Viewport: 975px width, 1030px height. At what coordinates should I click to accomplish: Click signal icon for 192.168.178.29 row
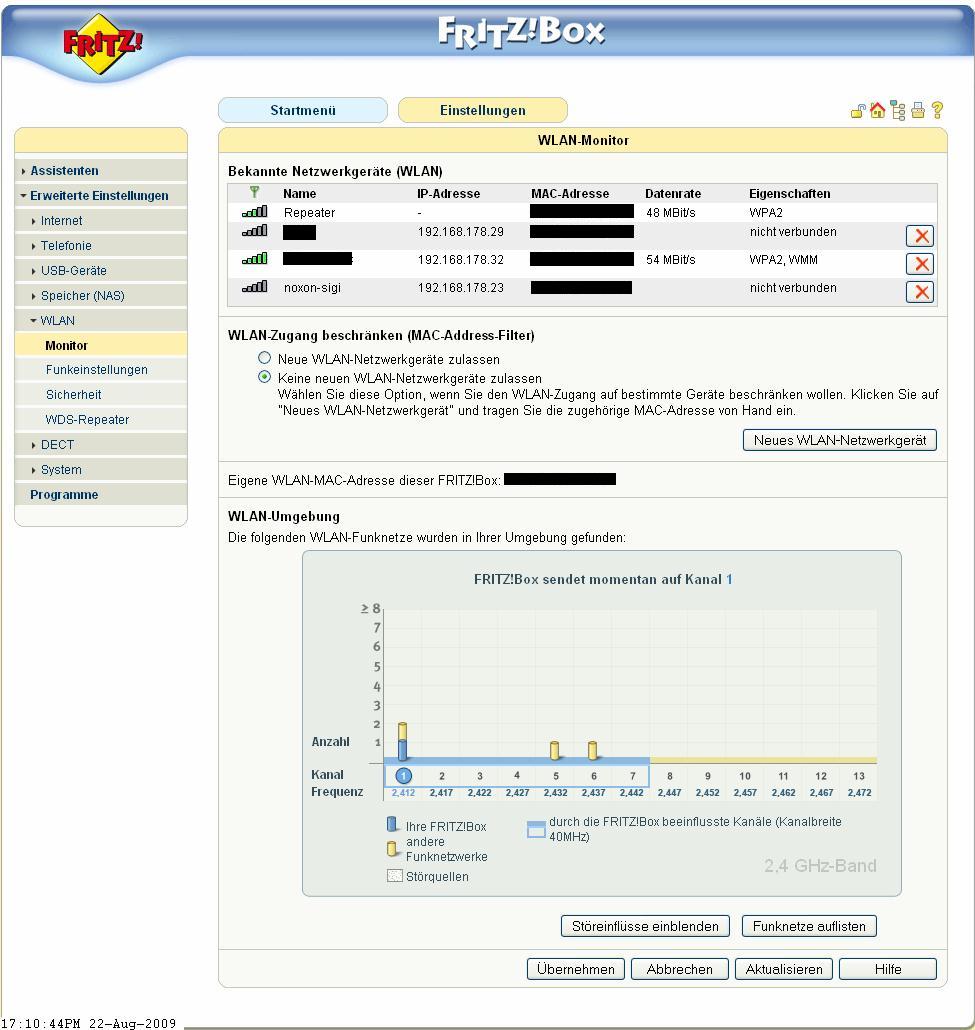point(254,231)
